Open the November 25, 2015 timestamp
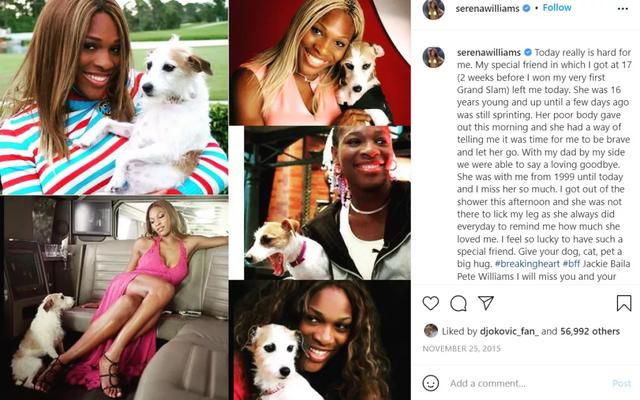 (461, 349)
